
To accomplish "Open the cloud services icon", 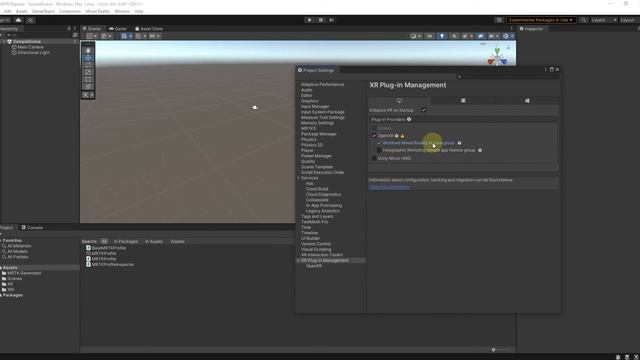I will [x=18, y=20].
